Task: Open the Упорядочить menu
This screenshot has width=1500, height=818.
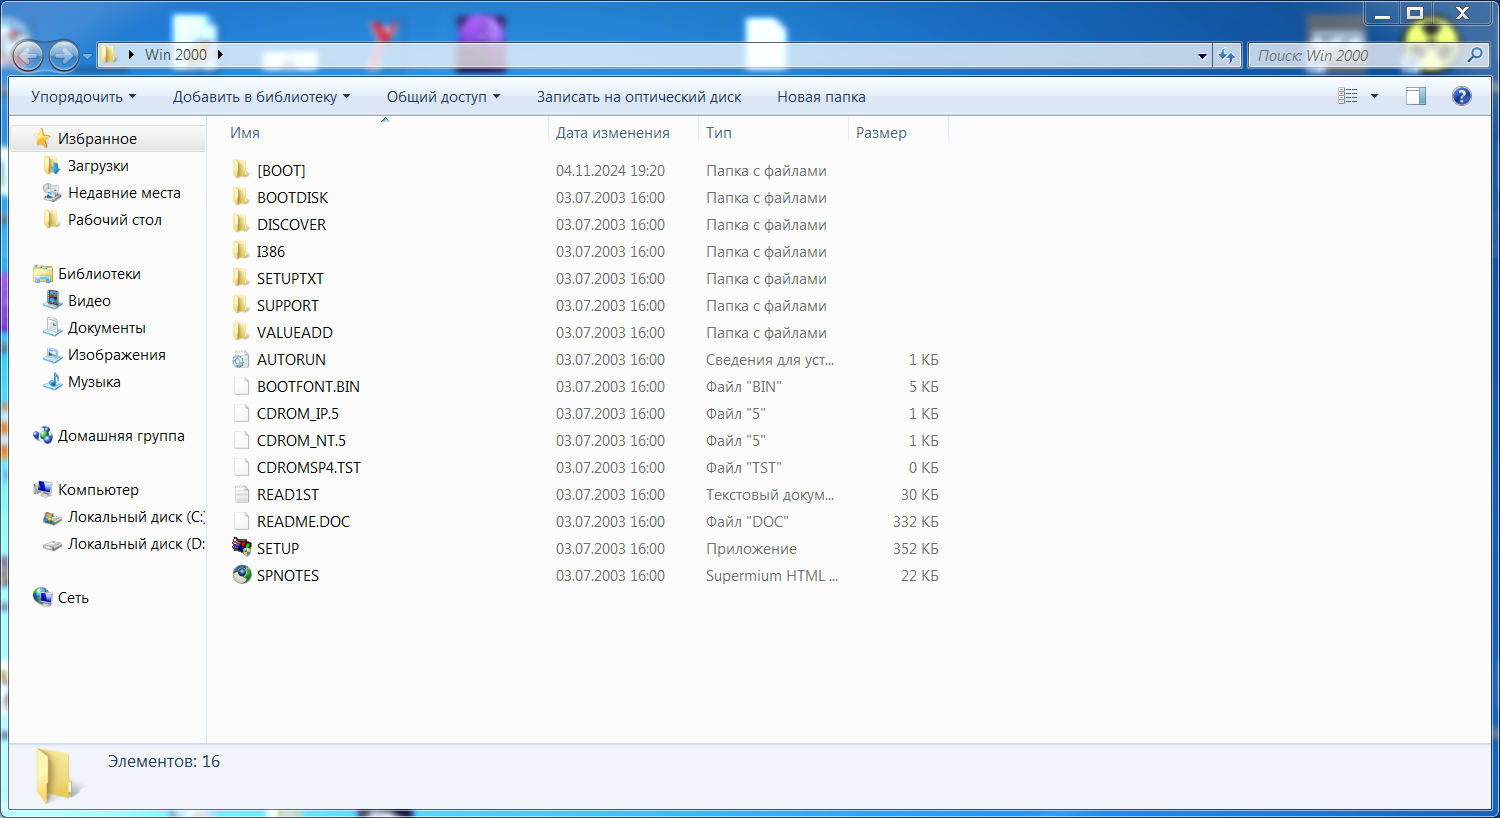Action: (x=83, y=97)
